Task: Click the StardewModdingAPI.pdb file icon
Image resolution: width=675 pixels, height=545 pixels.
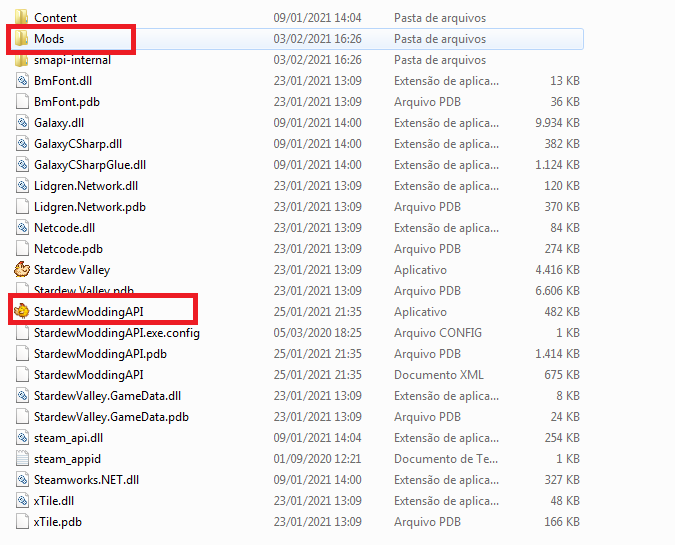Action: (22, 353)
